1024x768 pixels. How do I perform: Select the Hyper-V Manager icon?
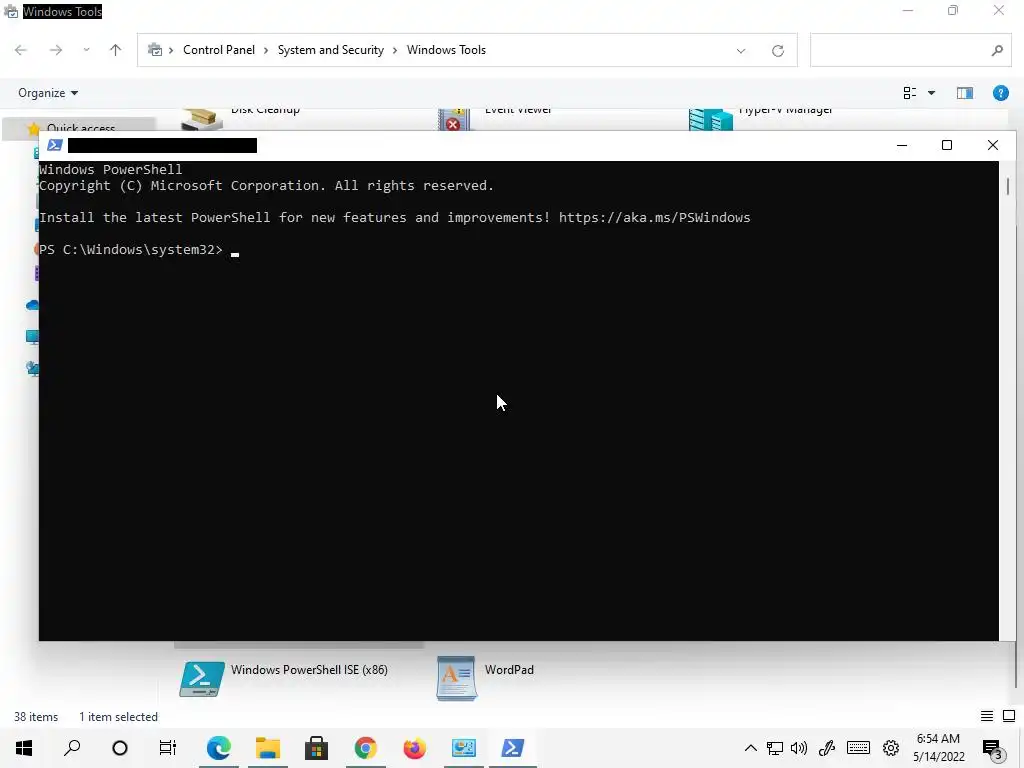click(x=711, y=120)
